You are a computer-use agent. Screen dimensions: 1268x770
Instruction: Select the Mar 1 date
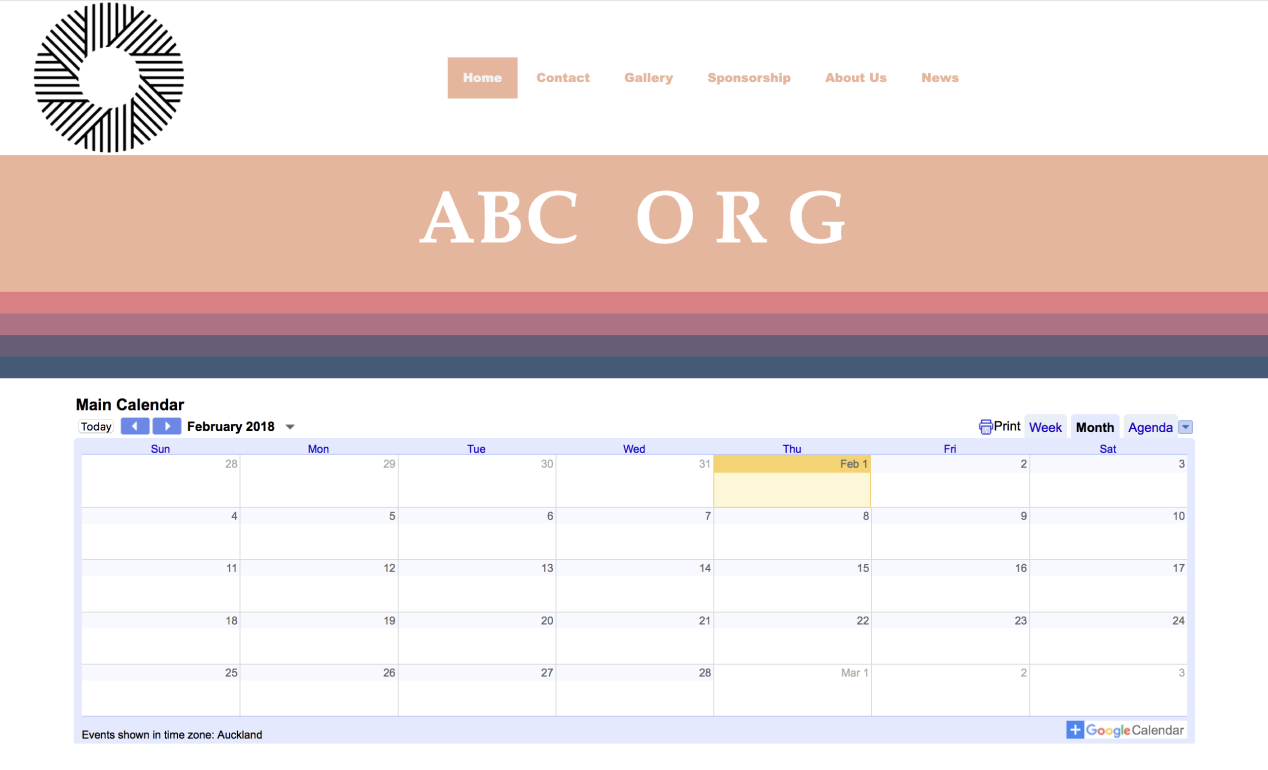pyautogui.click(x=855, y=673)
